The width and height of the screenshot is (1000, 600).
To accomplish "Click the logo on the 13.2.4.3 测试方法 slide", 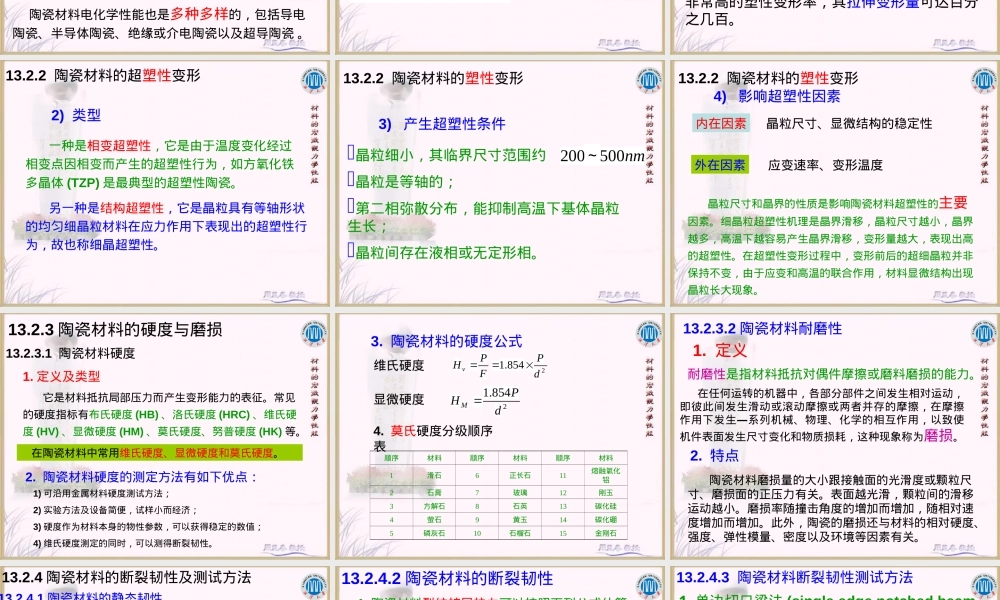I will point(983,587).
